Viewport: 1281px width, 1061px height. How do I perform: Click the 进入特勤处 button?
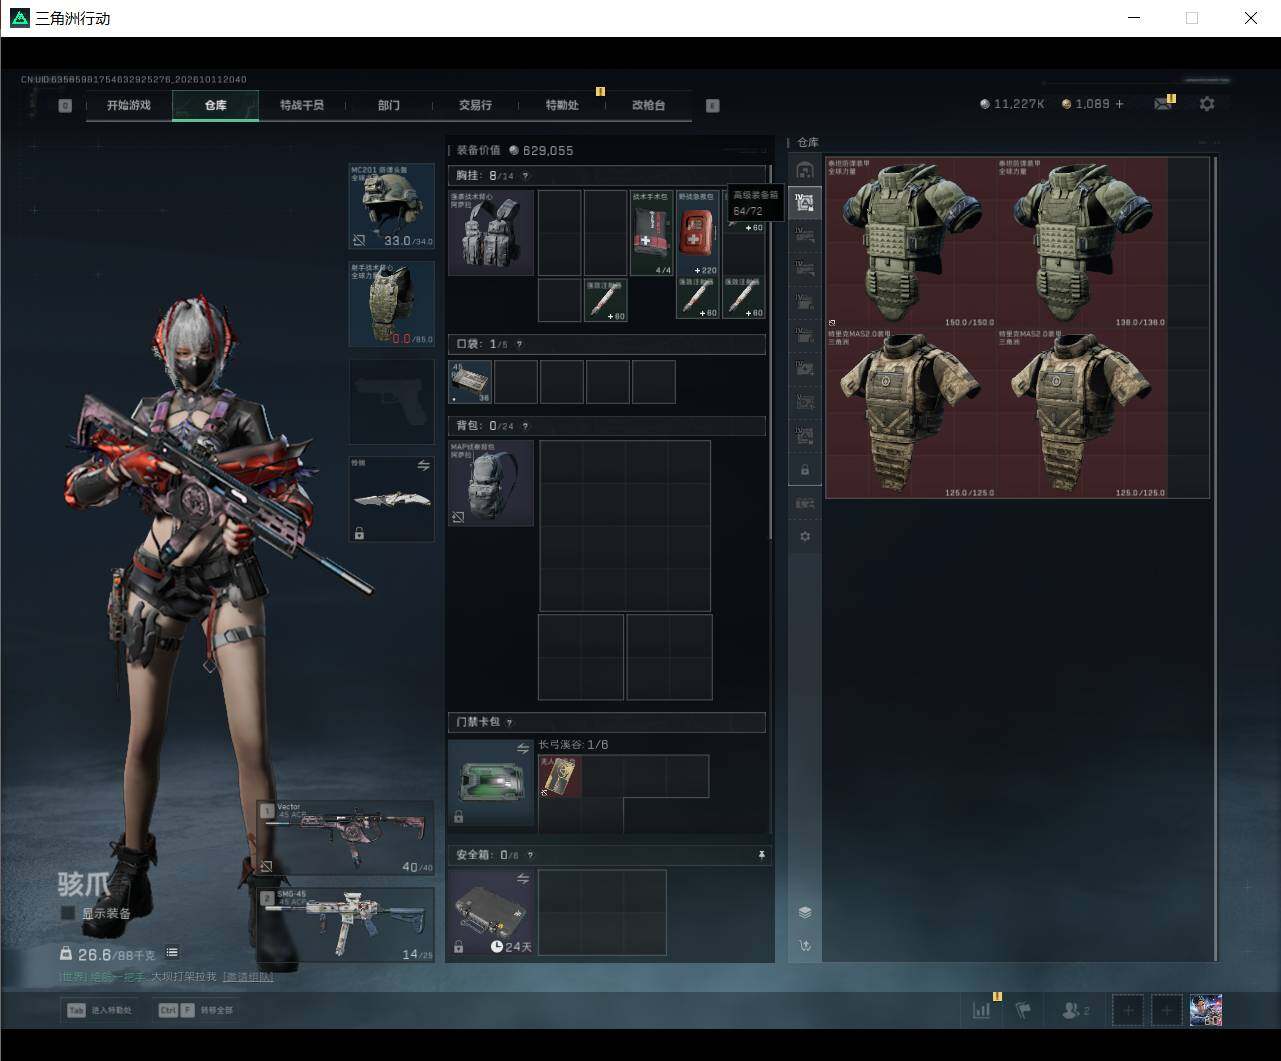(100, 1010)
